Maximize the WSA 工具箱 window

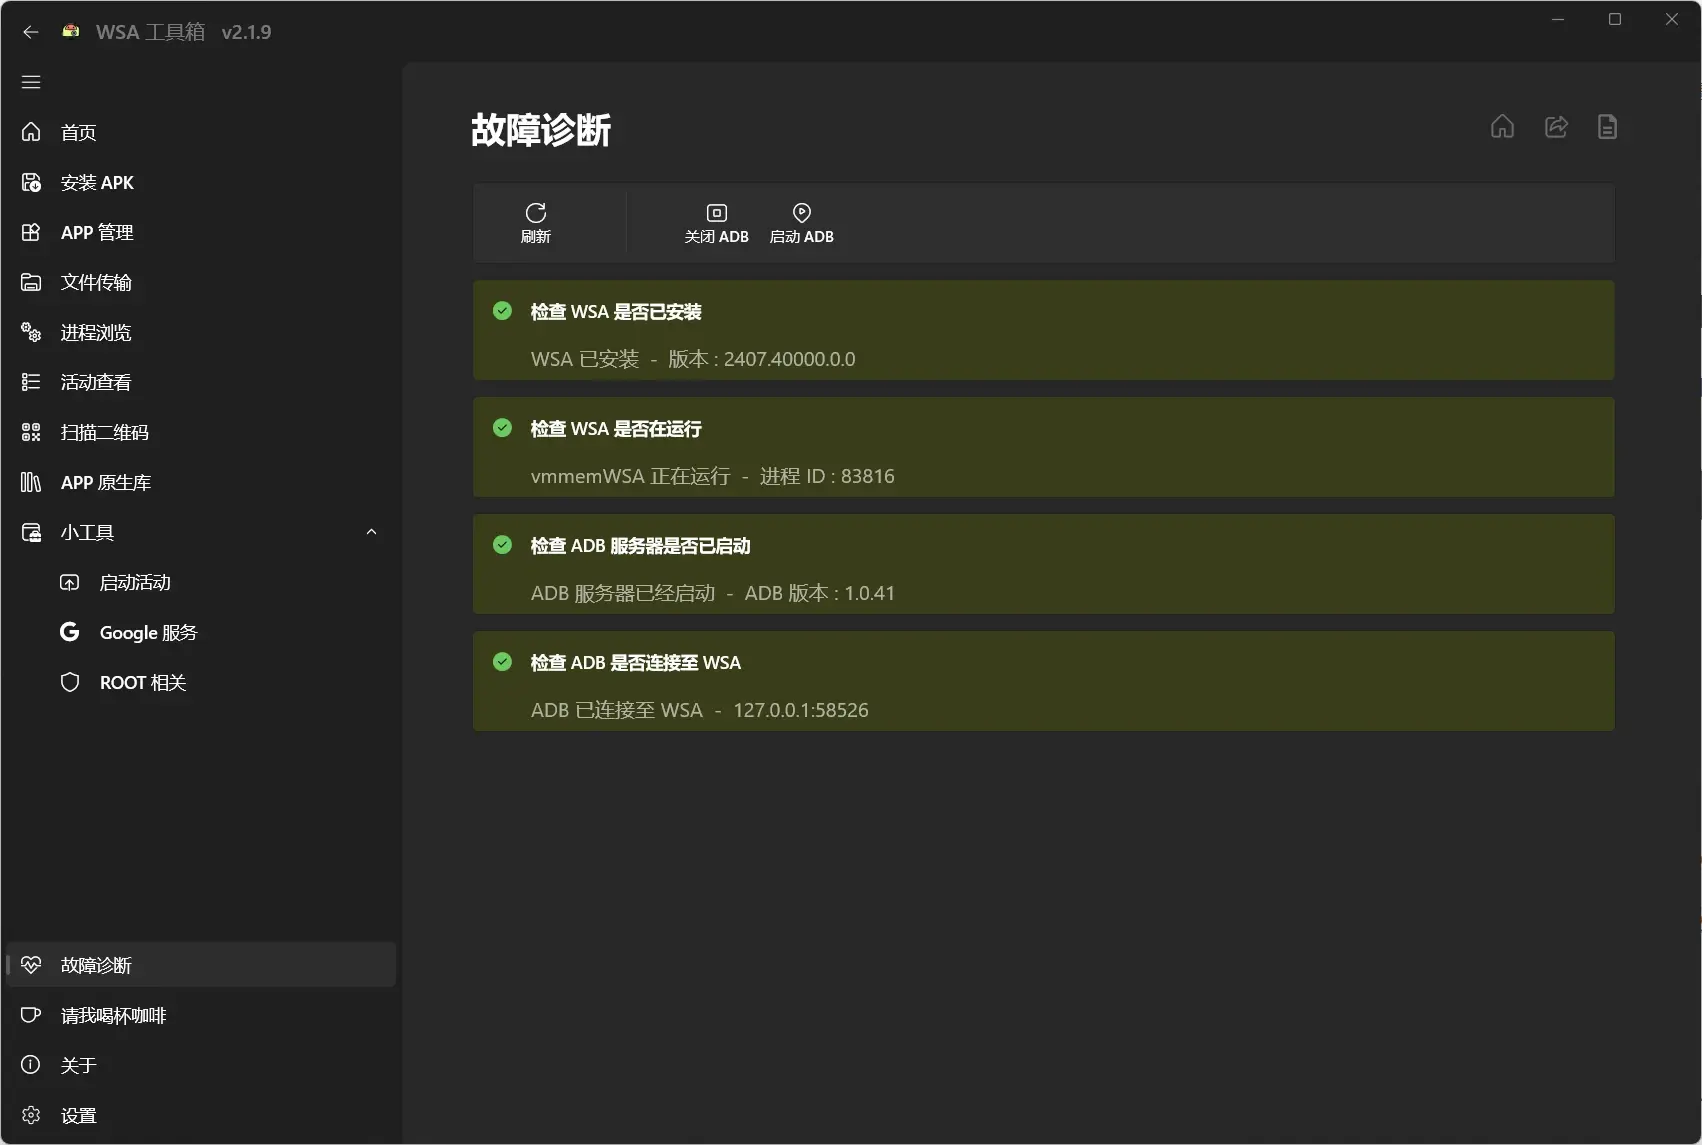pos(1615,19)
